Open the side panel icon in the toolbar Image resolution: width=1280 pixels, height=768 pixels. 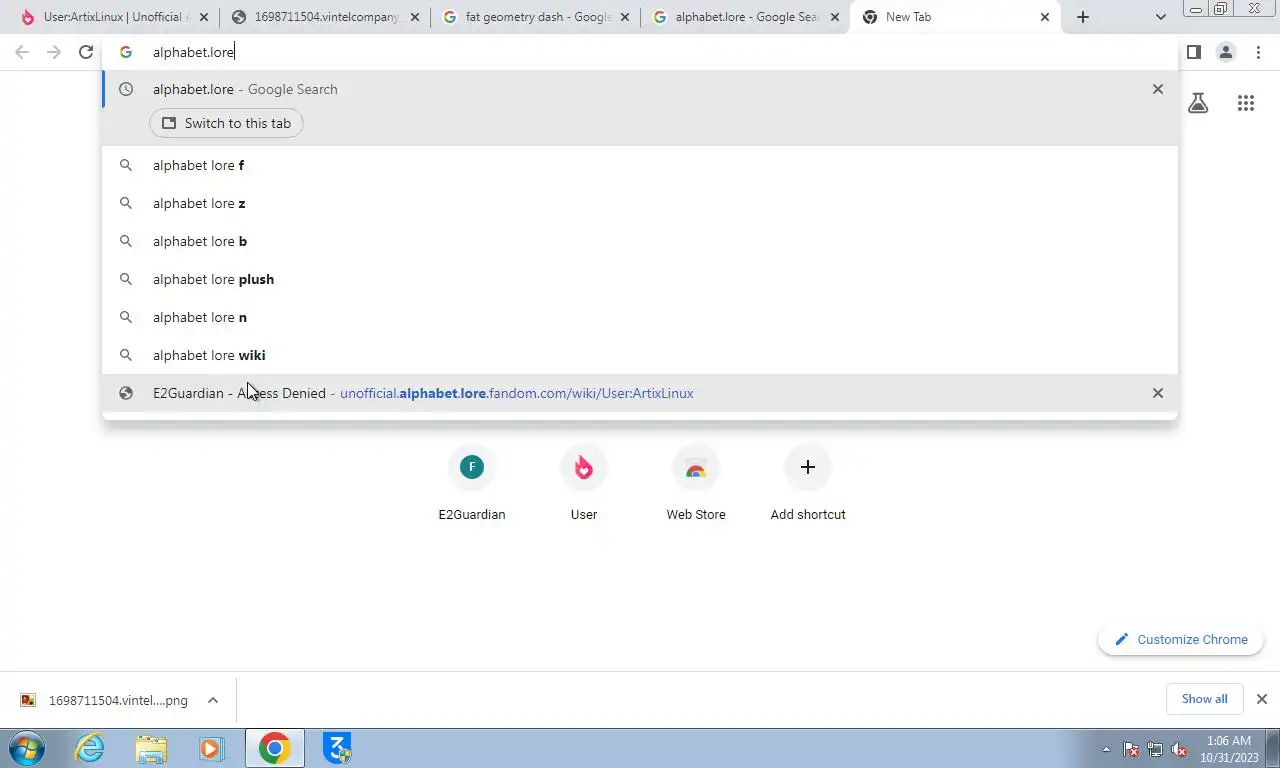click(1193, 52)
